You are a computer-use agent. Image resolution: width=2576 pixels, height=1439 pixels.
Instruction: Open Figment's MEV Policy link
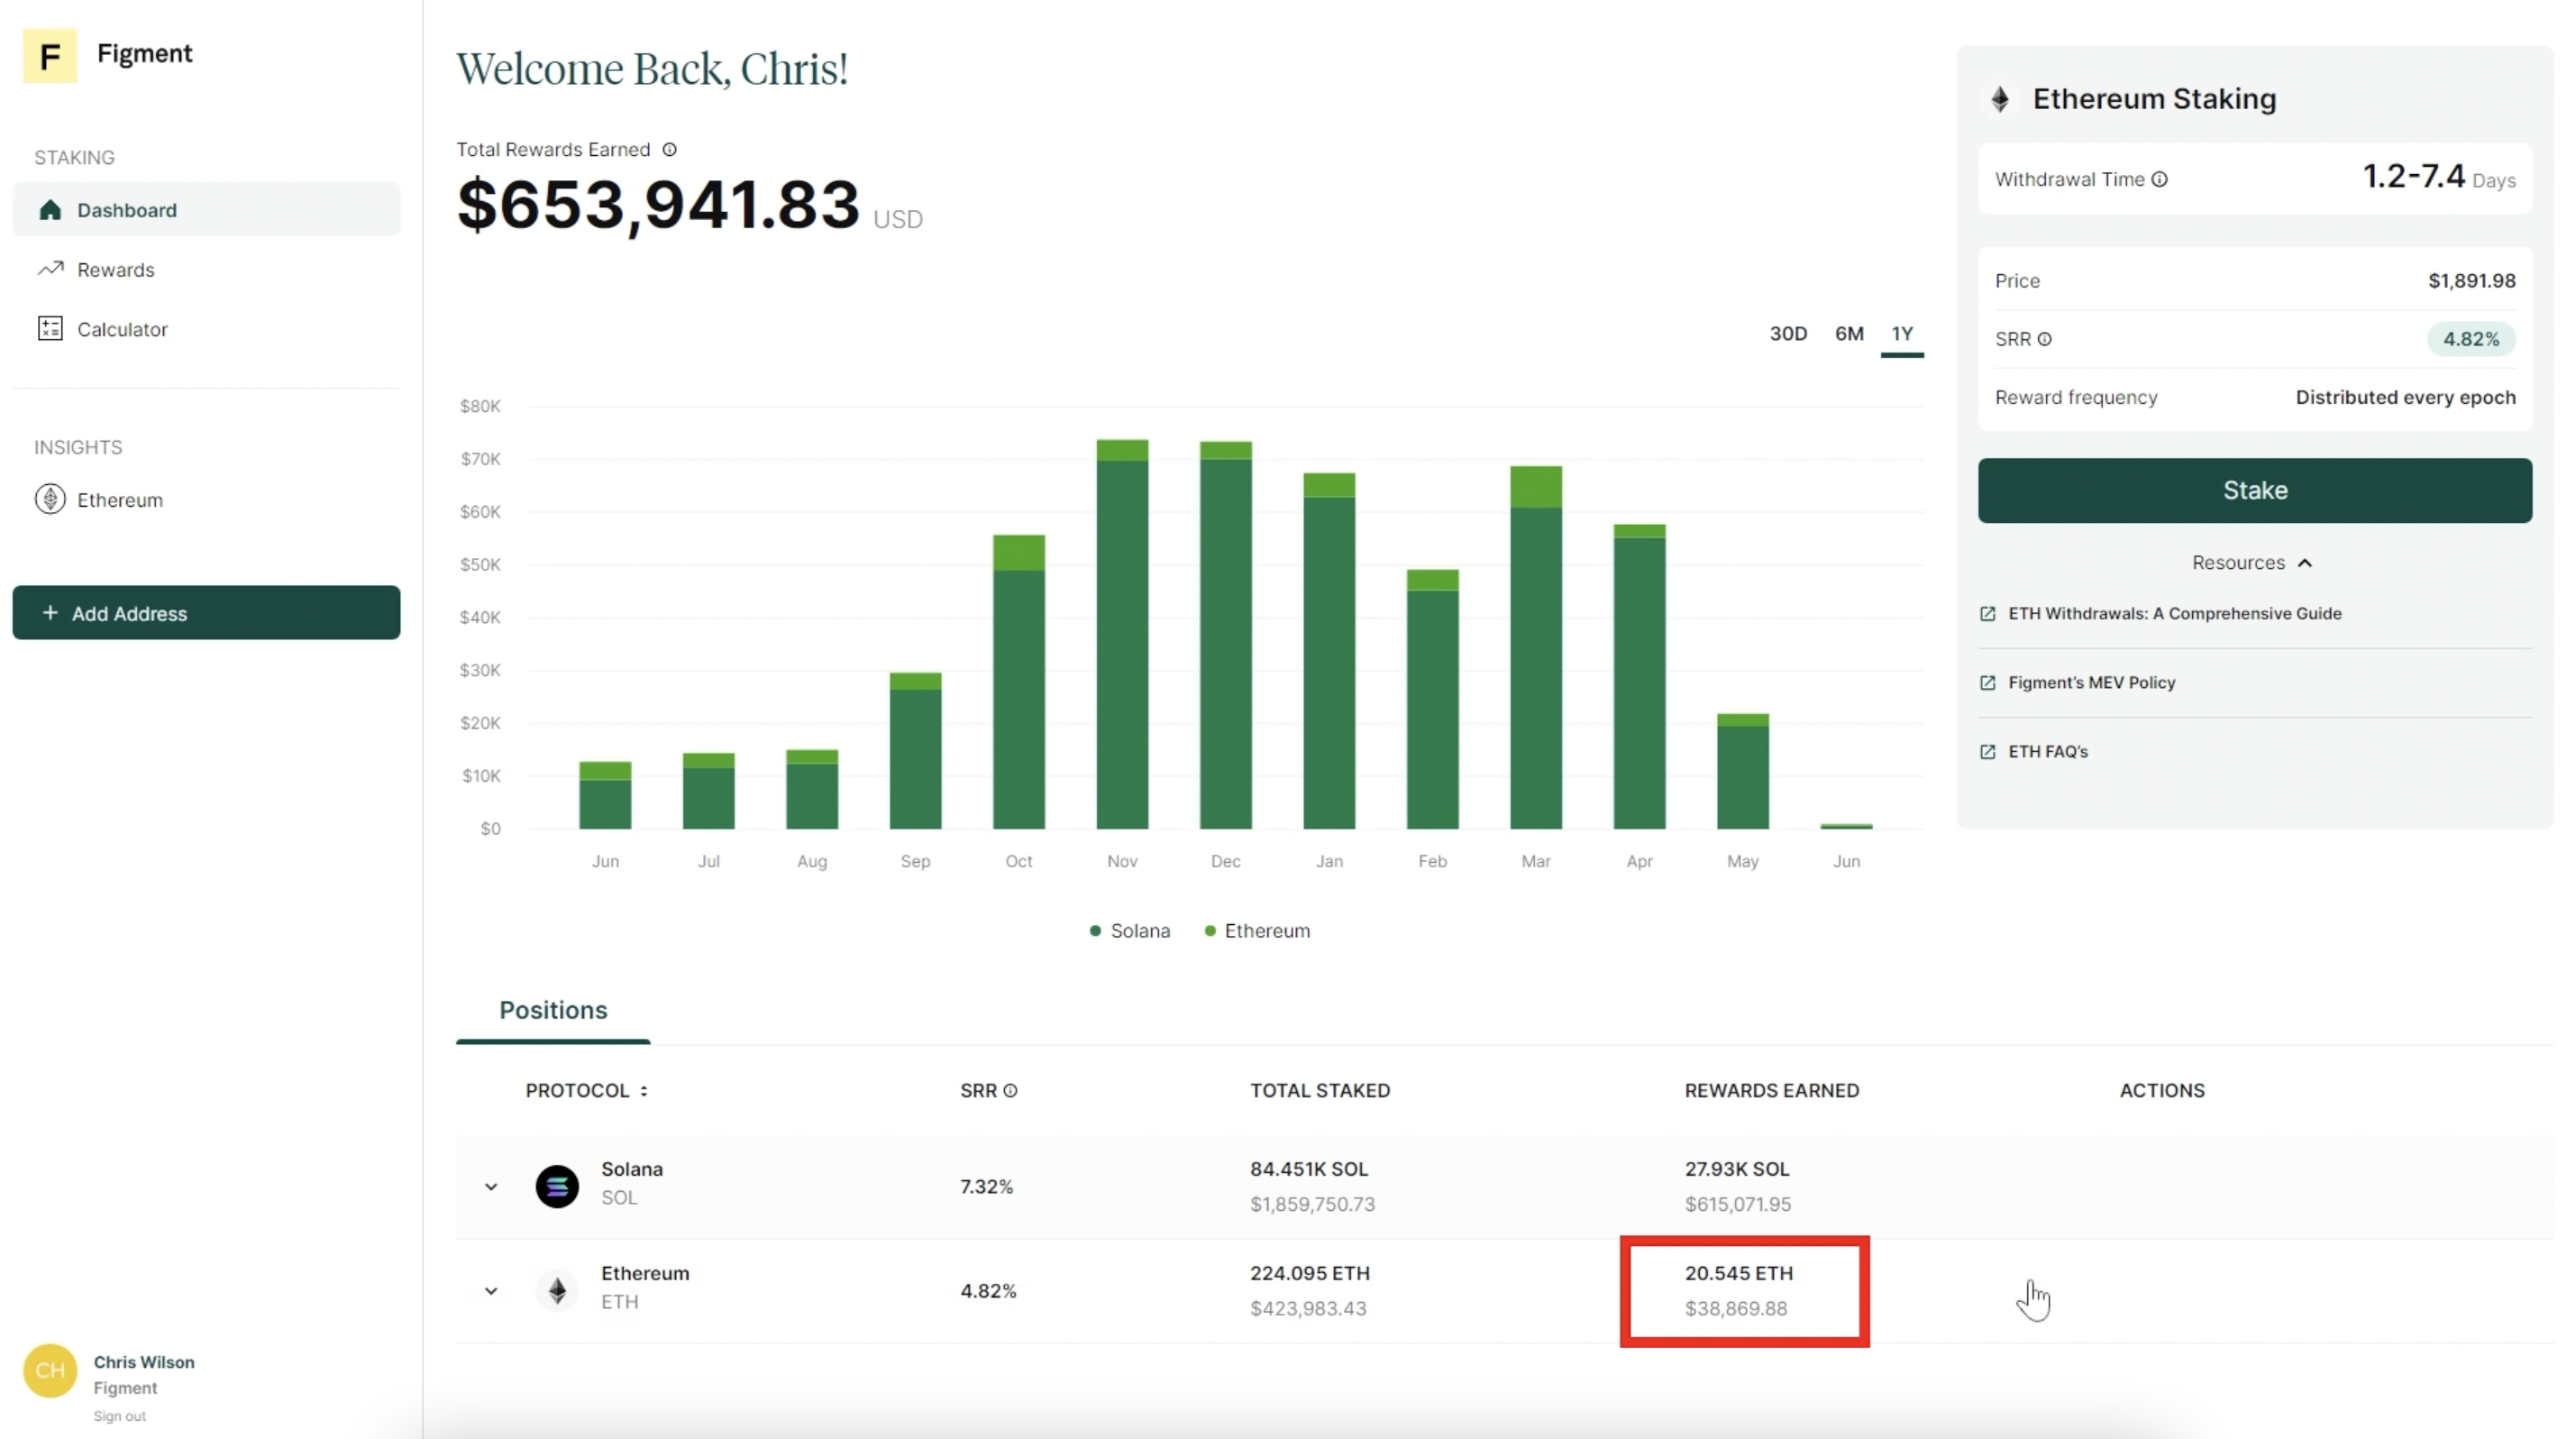(2091, 683)
